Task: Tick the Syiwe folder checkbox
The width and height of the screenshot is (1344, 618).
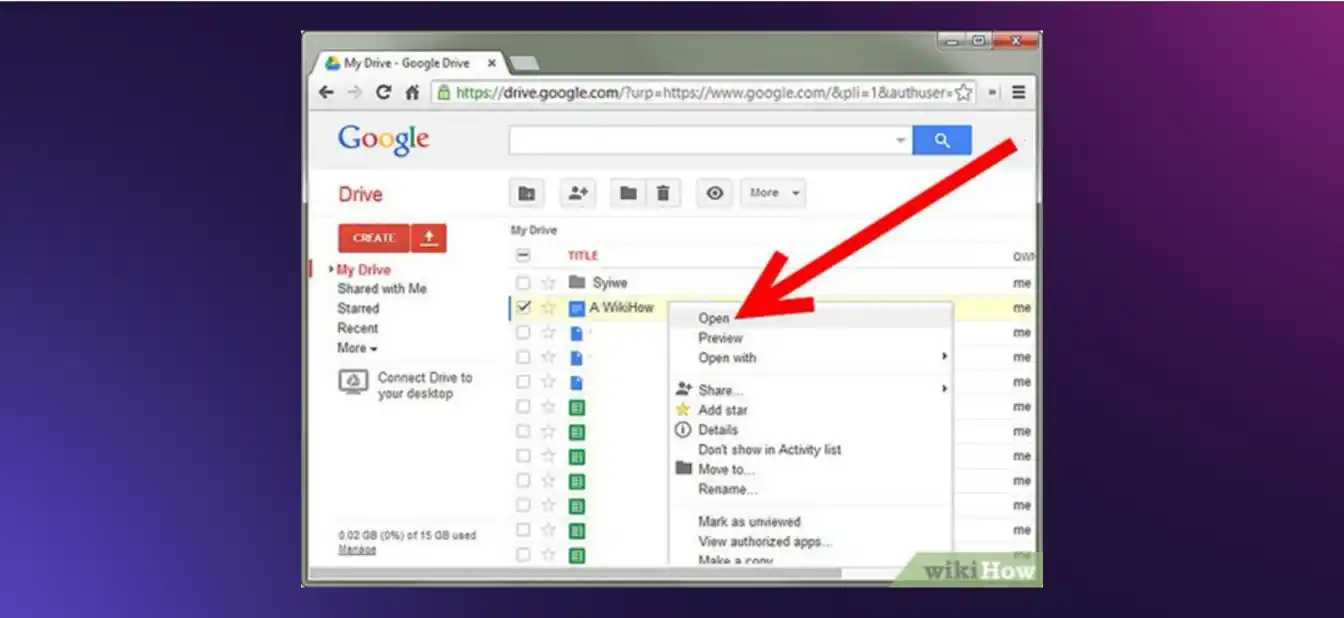Action: 523,283
